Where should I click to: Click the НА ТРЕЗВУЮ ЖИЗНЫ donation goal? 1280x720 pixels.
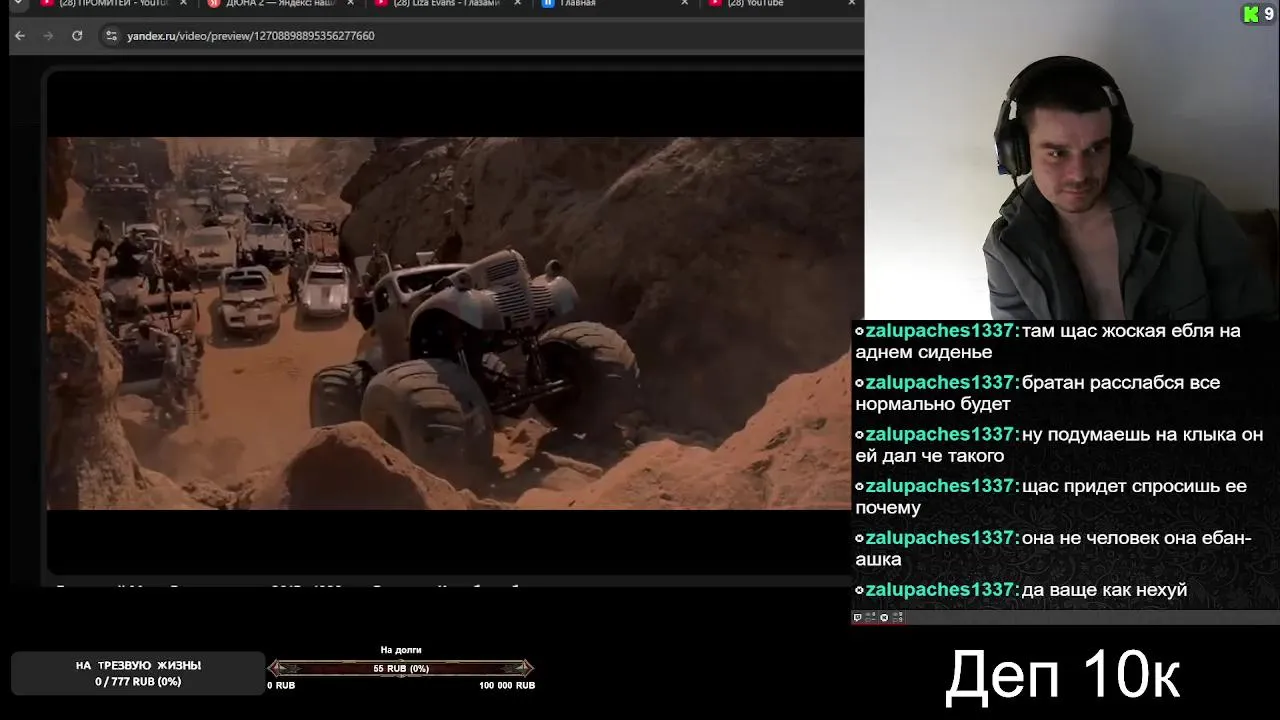(138, 673)
